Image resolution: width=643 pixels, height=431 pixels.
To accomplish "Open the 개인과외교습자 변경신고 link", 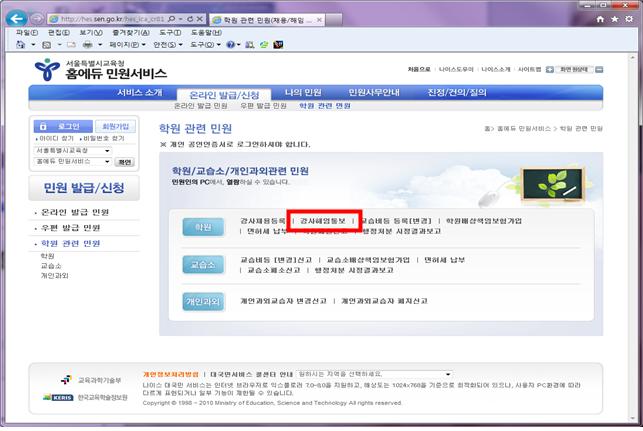I will (x=283, y=301).
